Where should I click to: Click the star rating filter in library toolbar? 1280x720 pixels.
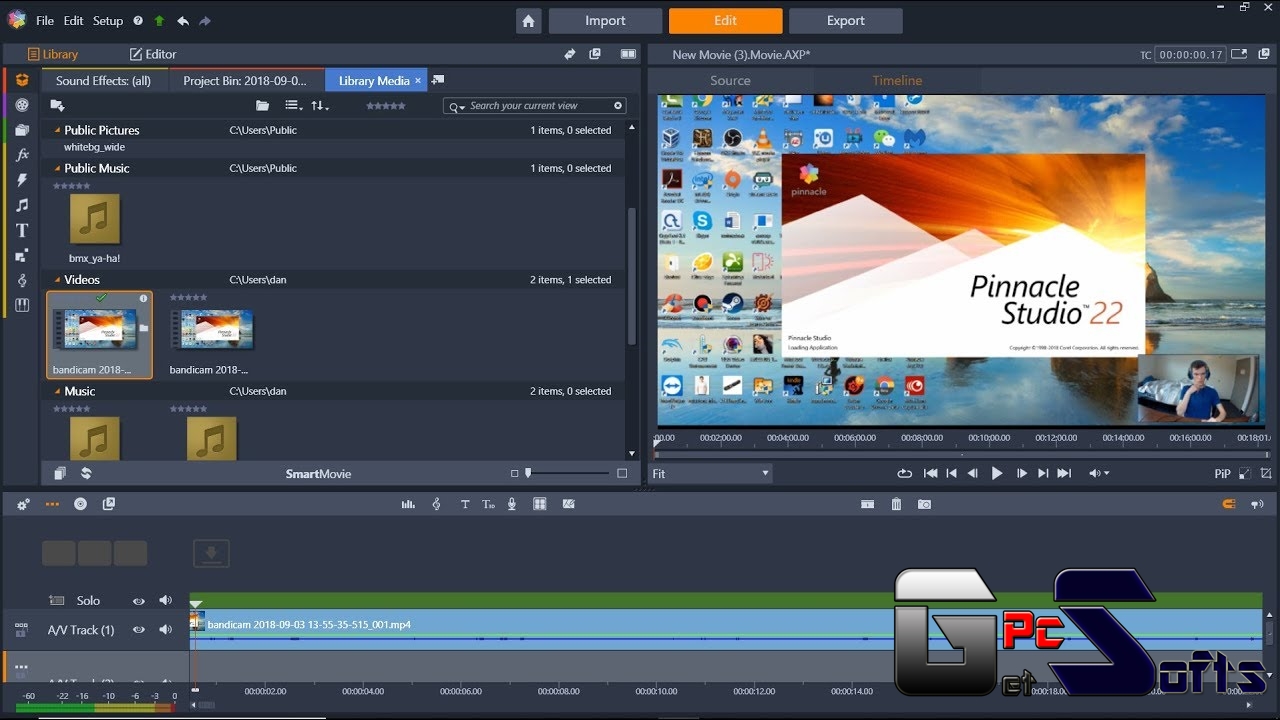tap(386, 106)
